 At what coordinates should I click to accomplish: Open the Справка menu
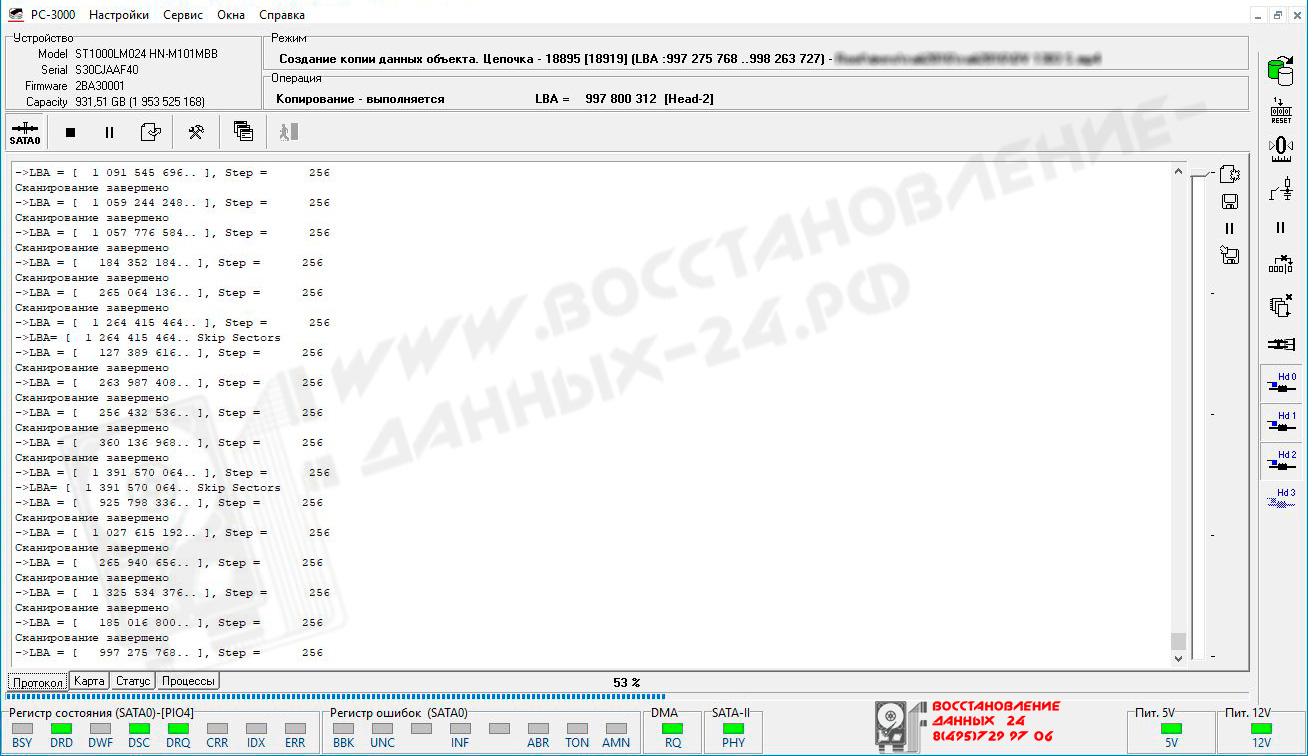282,15
